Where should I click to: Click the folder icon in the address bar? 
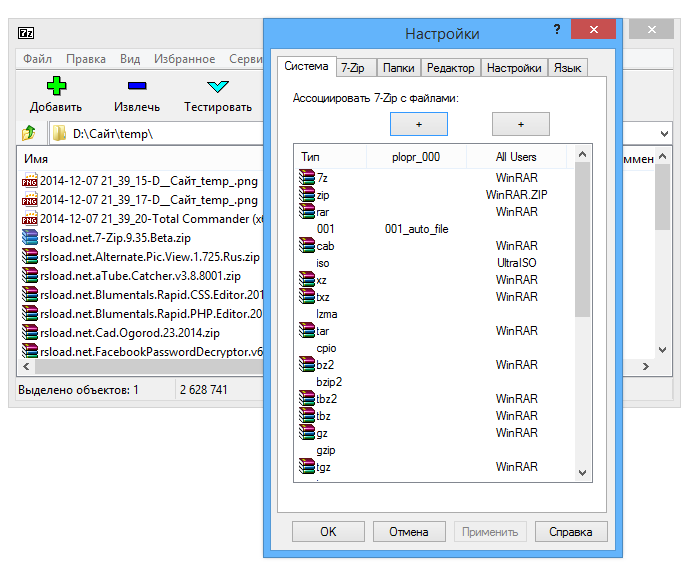point(59,133)
